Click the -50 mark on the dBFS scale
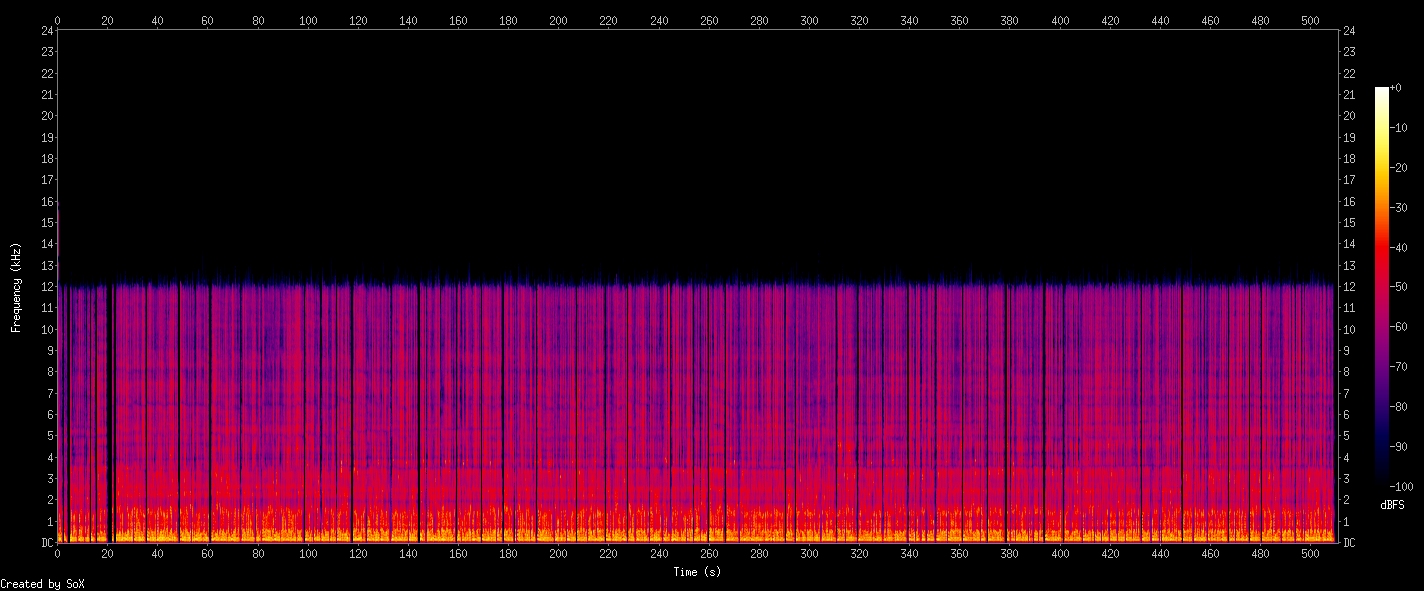Image resolution: width=1424 pixels, height=591 pixels. (x=1400, y=287)
